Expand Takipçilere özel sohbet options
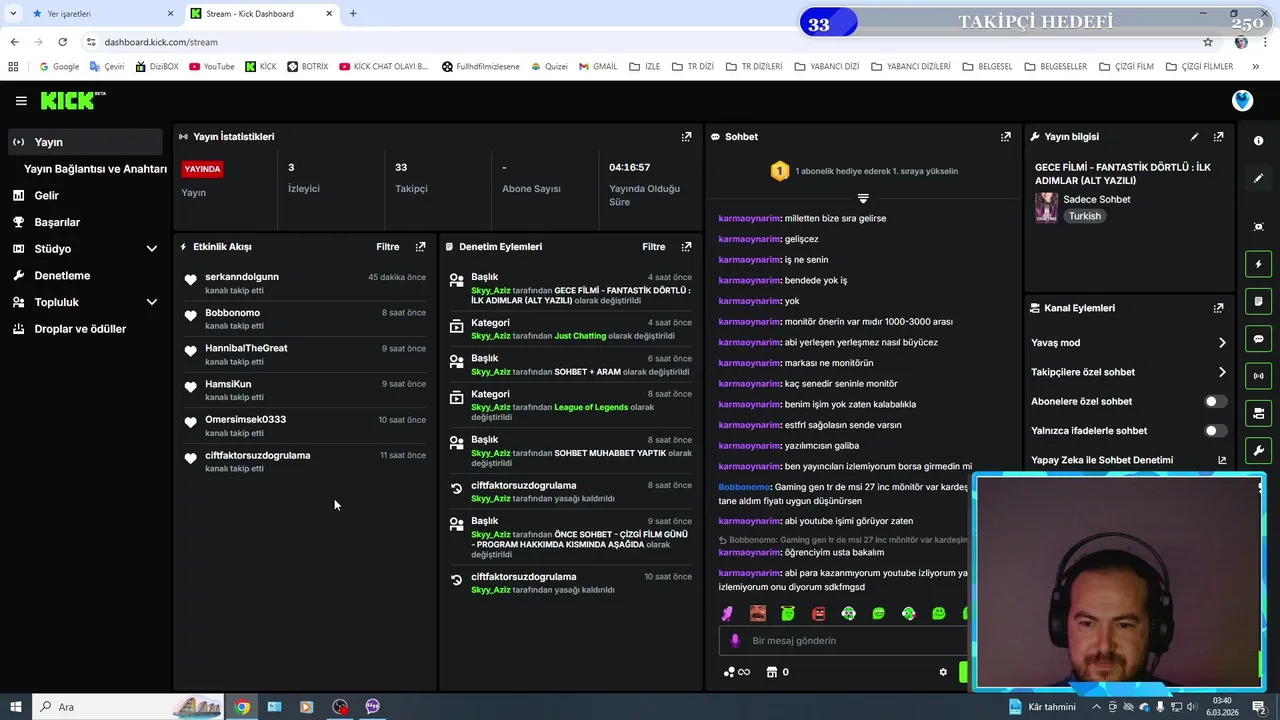The width and height of the screenshot is (1280, 720). point(1222,372)
